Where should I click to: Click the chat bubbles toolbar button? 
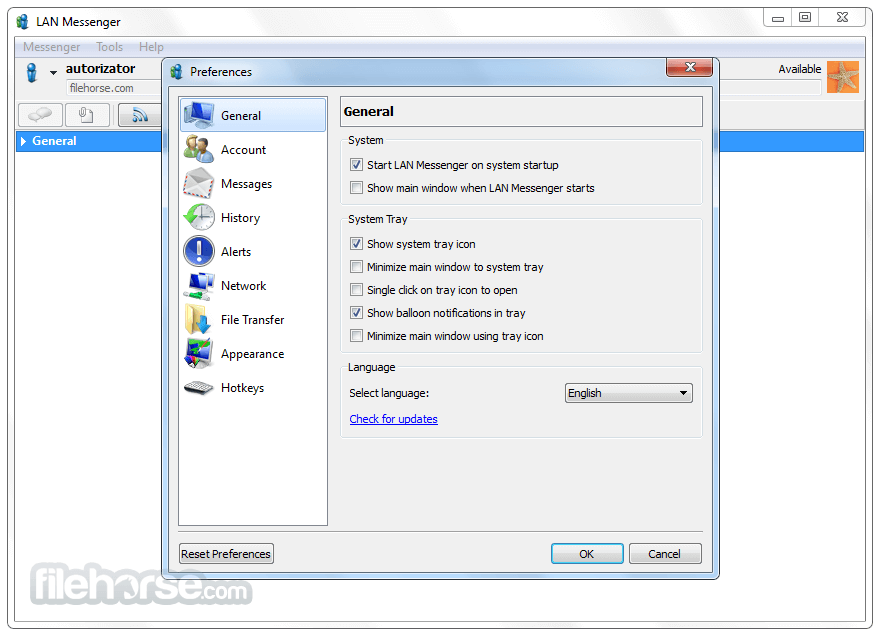(x=40, y=115)
